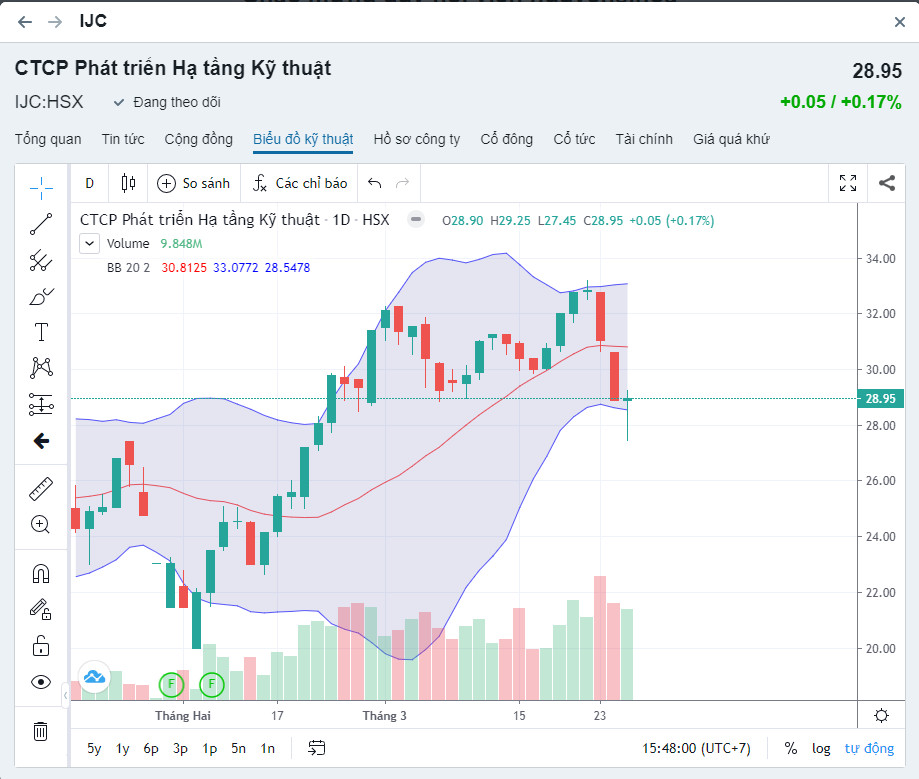This screenshot has width=919, height=779.
Task: Switch to the 'Tài chính' tab
Action: pyautogui.click(x=644, y=139)
